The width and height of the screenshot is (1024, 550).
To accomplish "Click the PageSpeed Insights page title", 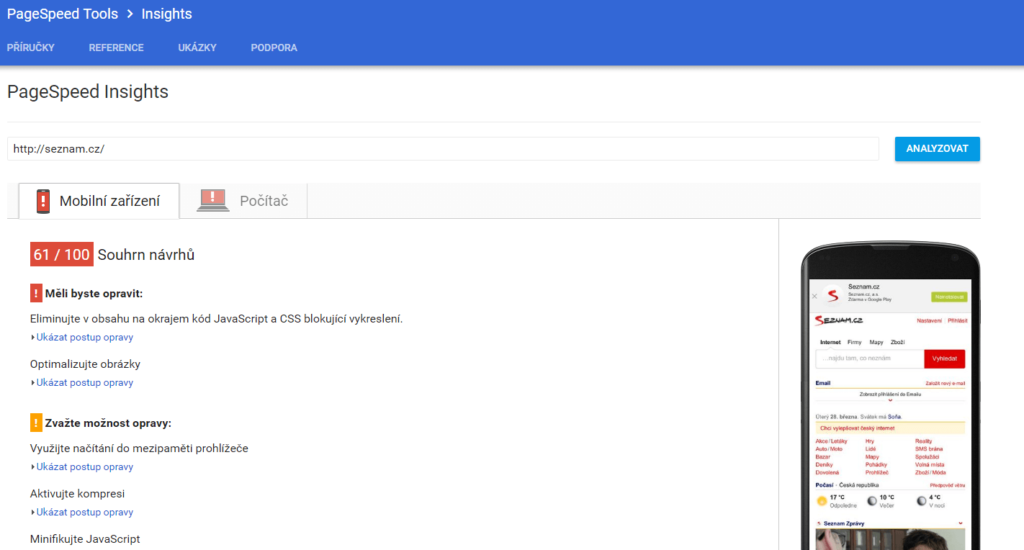I will 88,91.
